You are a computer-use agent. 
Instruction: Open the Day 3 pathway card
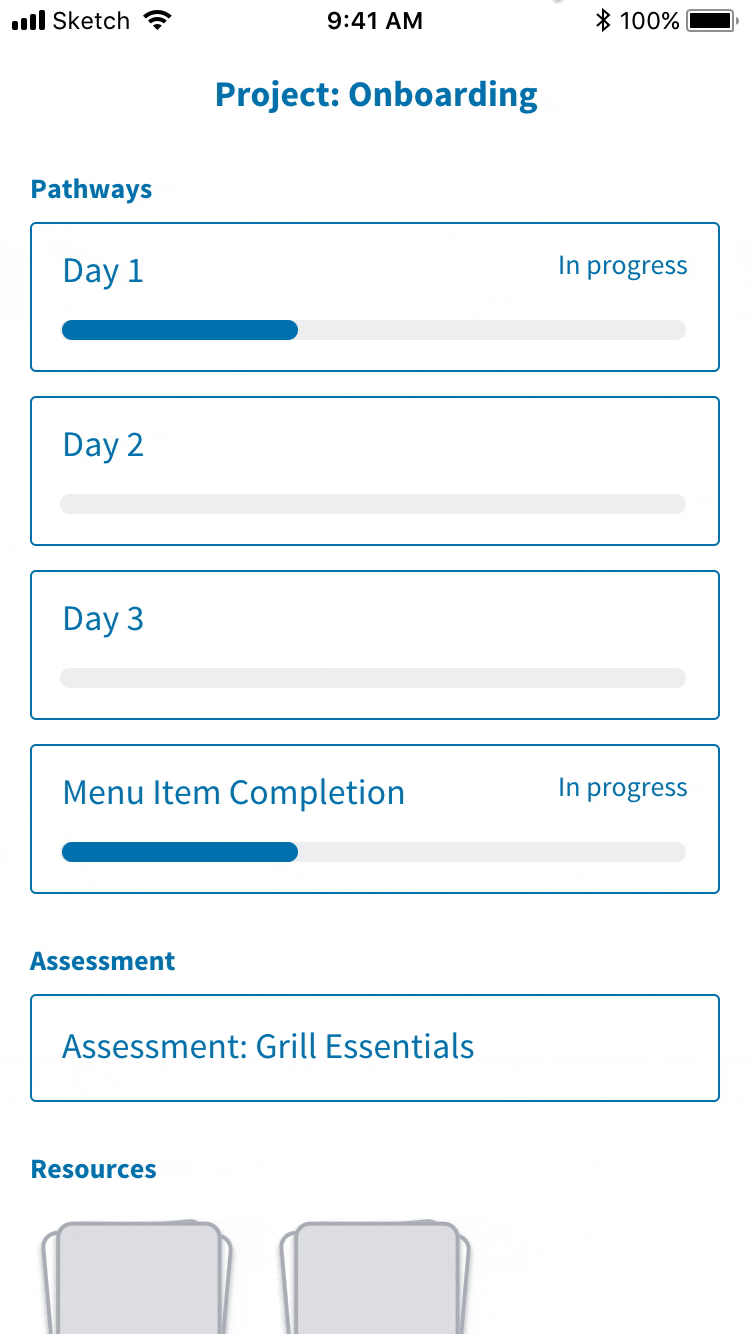tap(375, 645)
